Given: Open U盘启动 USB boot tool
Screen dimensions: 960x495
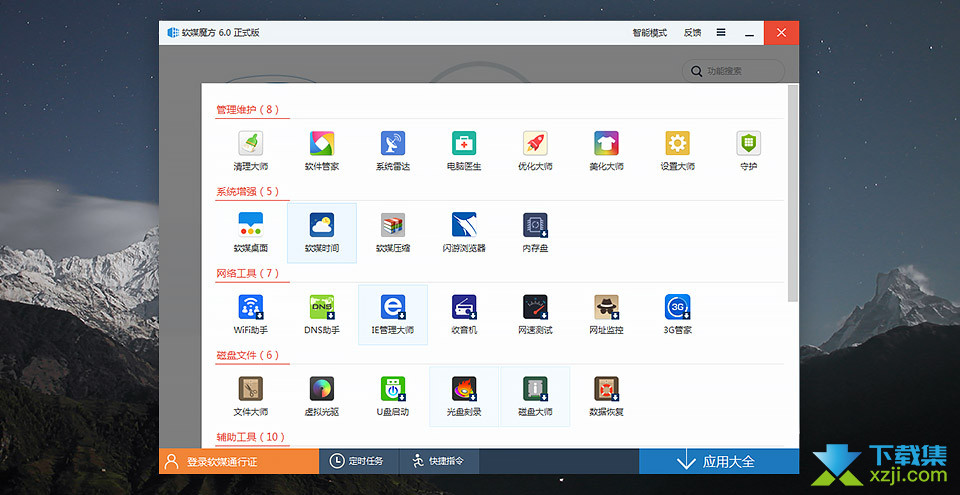Looking at the screenshot, I should 393,396.
